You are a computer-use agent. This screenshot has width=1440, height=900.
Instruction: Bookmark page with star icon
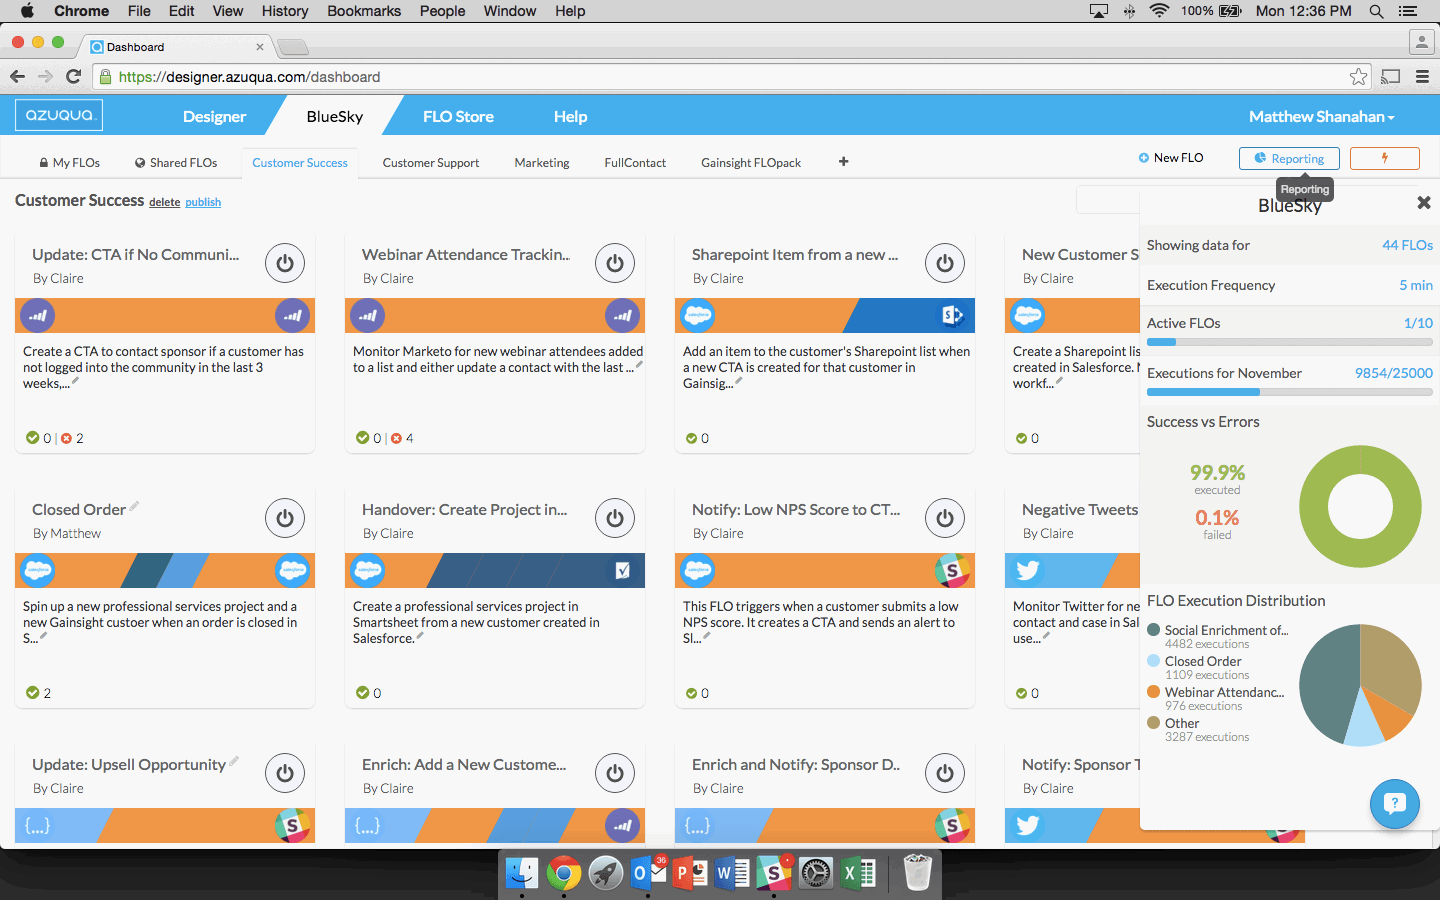pos(1358,76)
